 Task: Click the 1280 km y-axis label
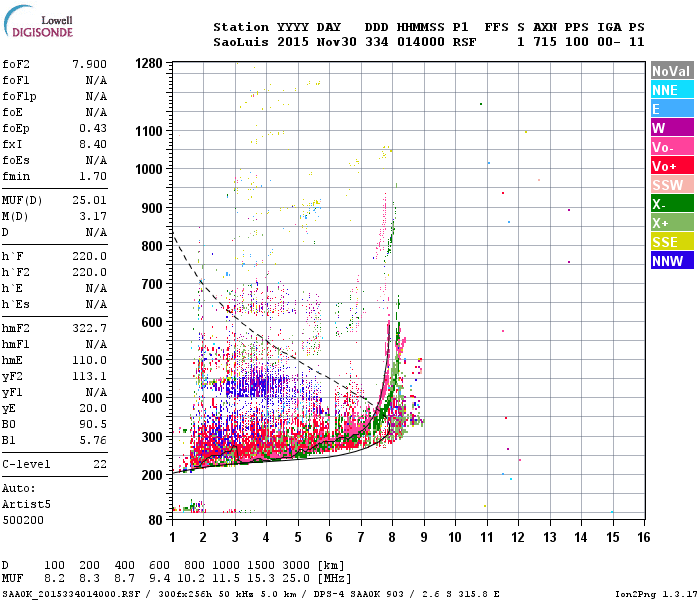149,63
